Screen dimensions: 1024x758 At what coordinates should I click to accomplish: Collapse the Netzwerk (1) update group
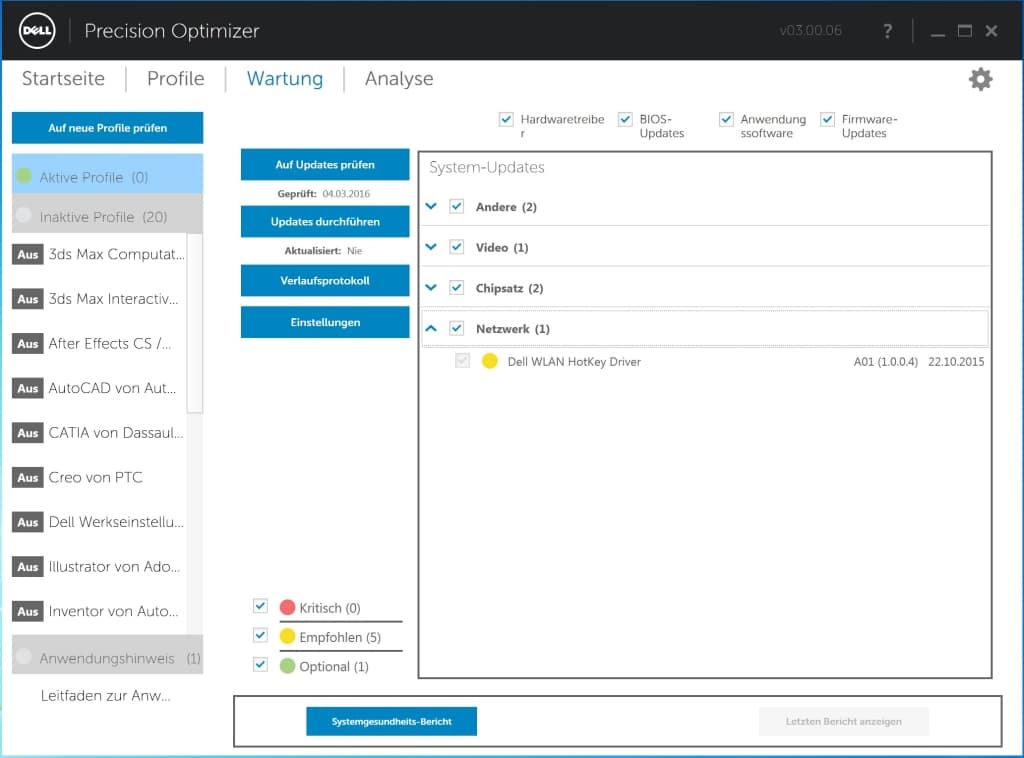(431, 328)
